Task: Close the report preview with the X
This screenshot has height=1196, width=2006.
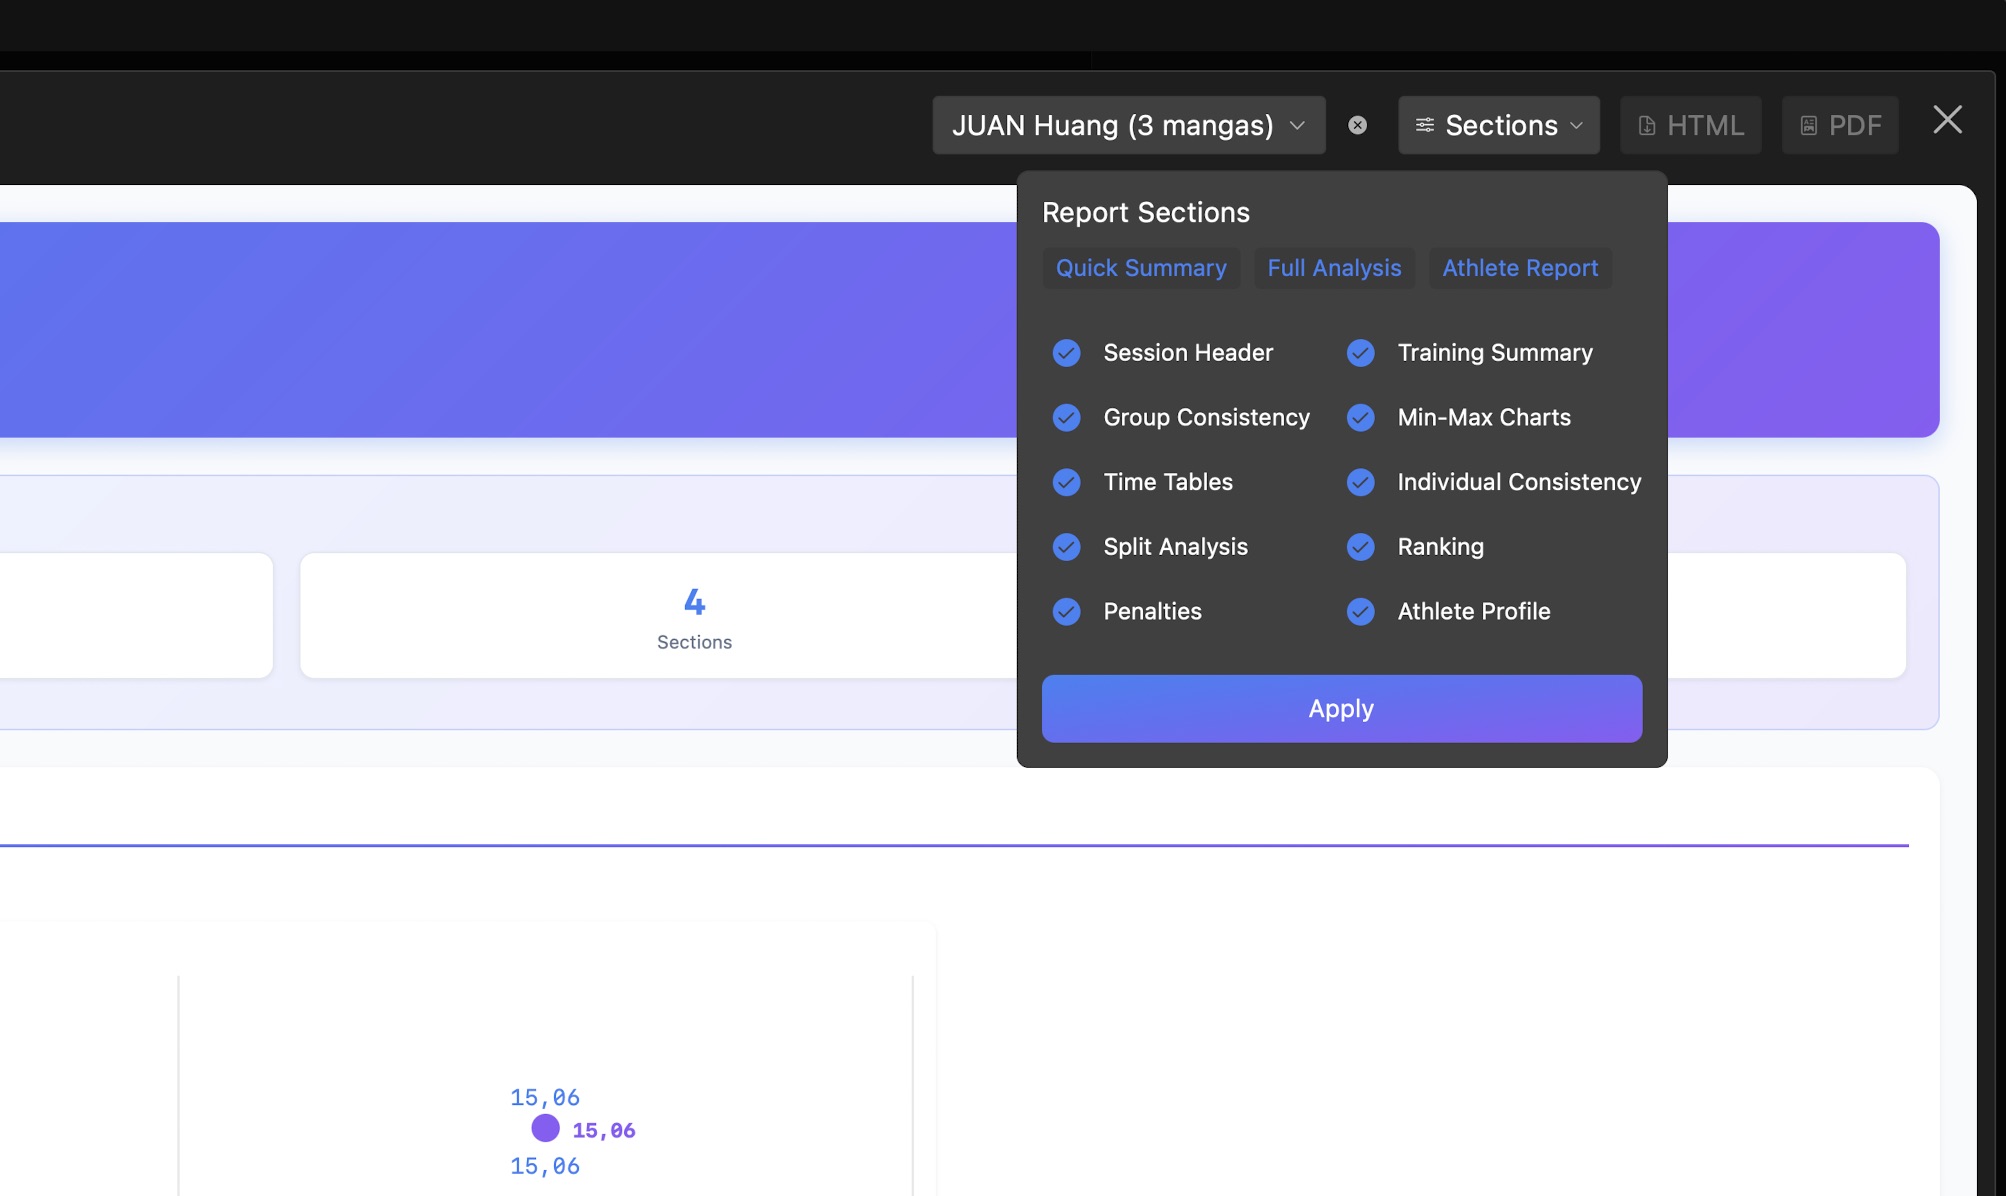Action: point(1947,120)
